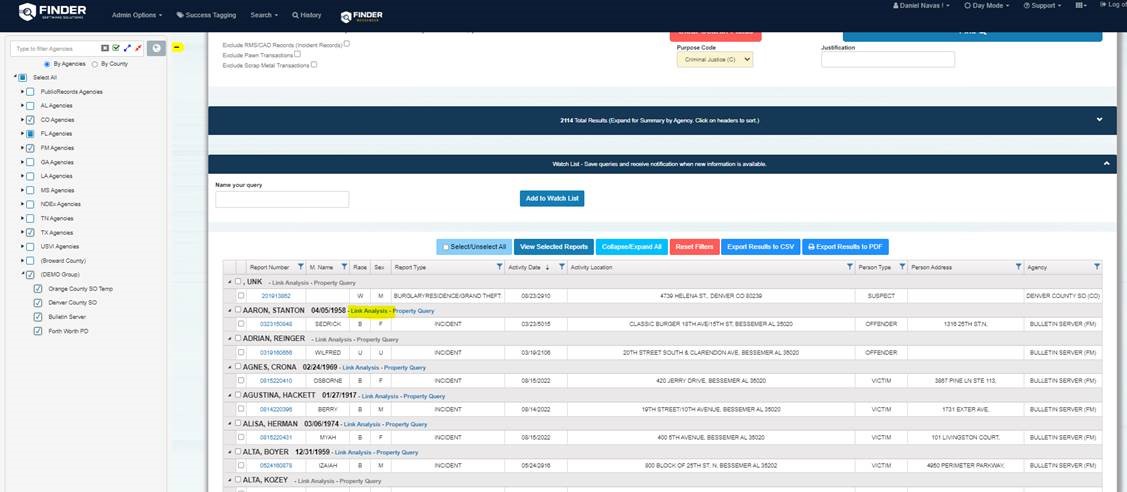Open report number 0815220410 link
Screen dimensions: 1127x492
276,381
